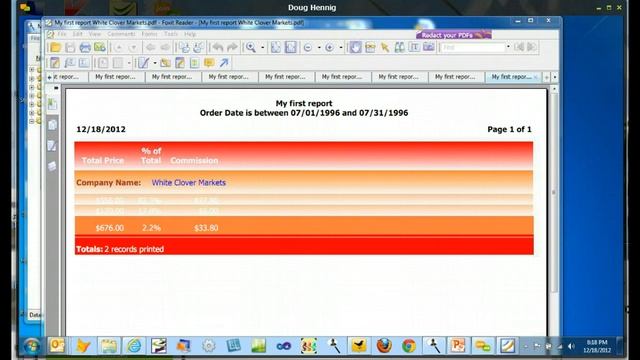Open the File menu
Image resolution: width=640 pixels, height=360 pixels.
tap(62, 34)
